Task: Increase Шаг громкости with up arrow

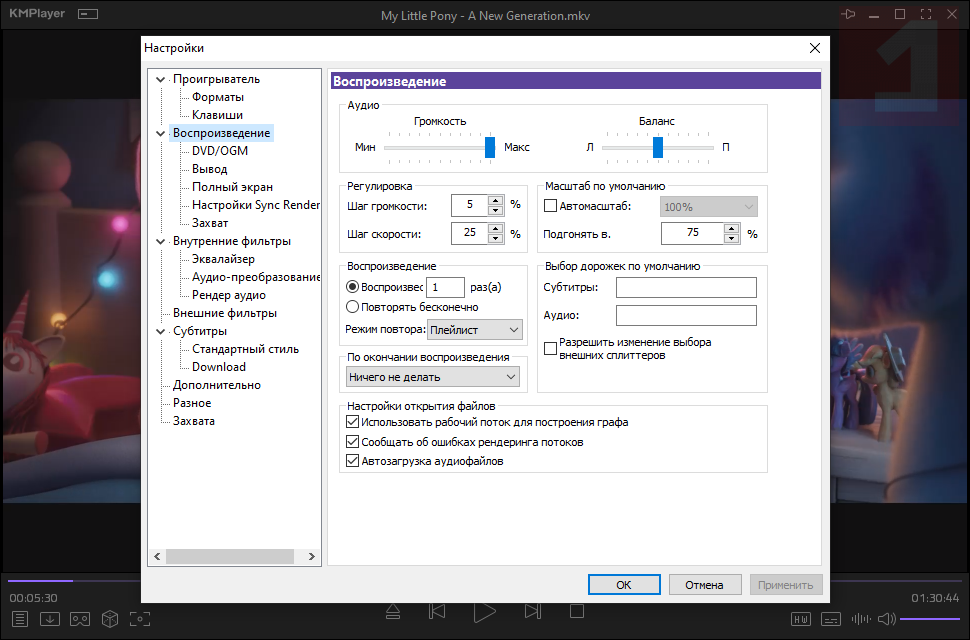Action: point(495,200)
